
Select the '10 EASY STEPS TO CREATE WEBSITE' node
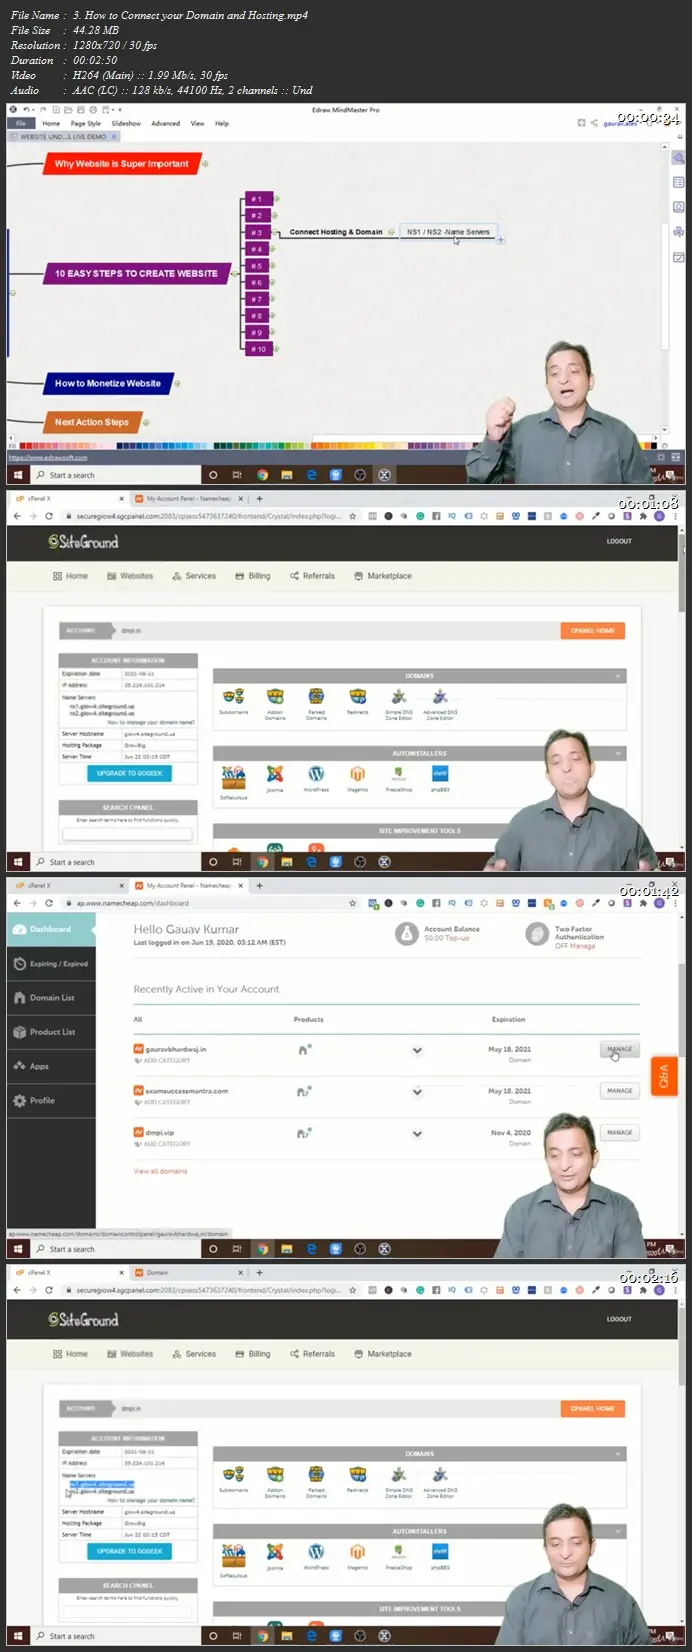pos(135,273)
